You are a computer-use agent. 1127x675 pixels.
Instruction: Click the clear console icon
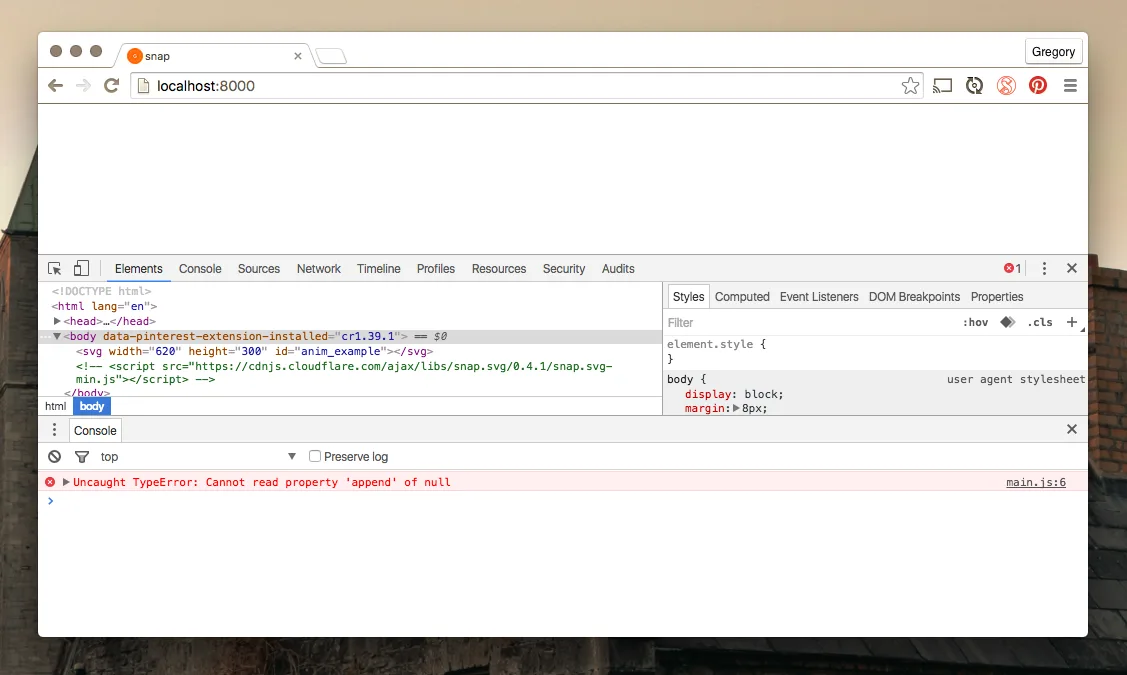pos(55,457)
